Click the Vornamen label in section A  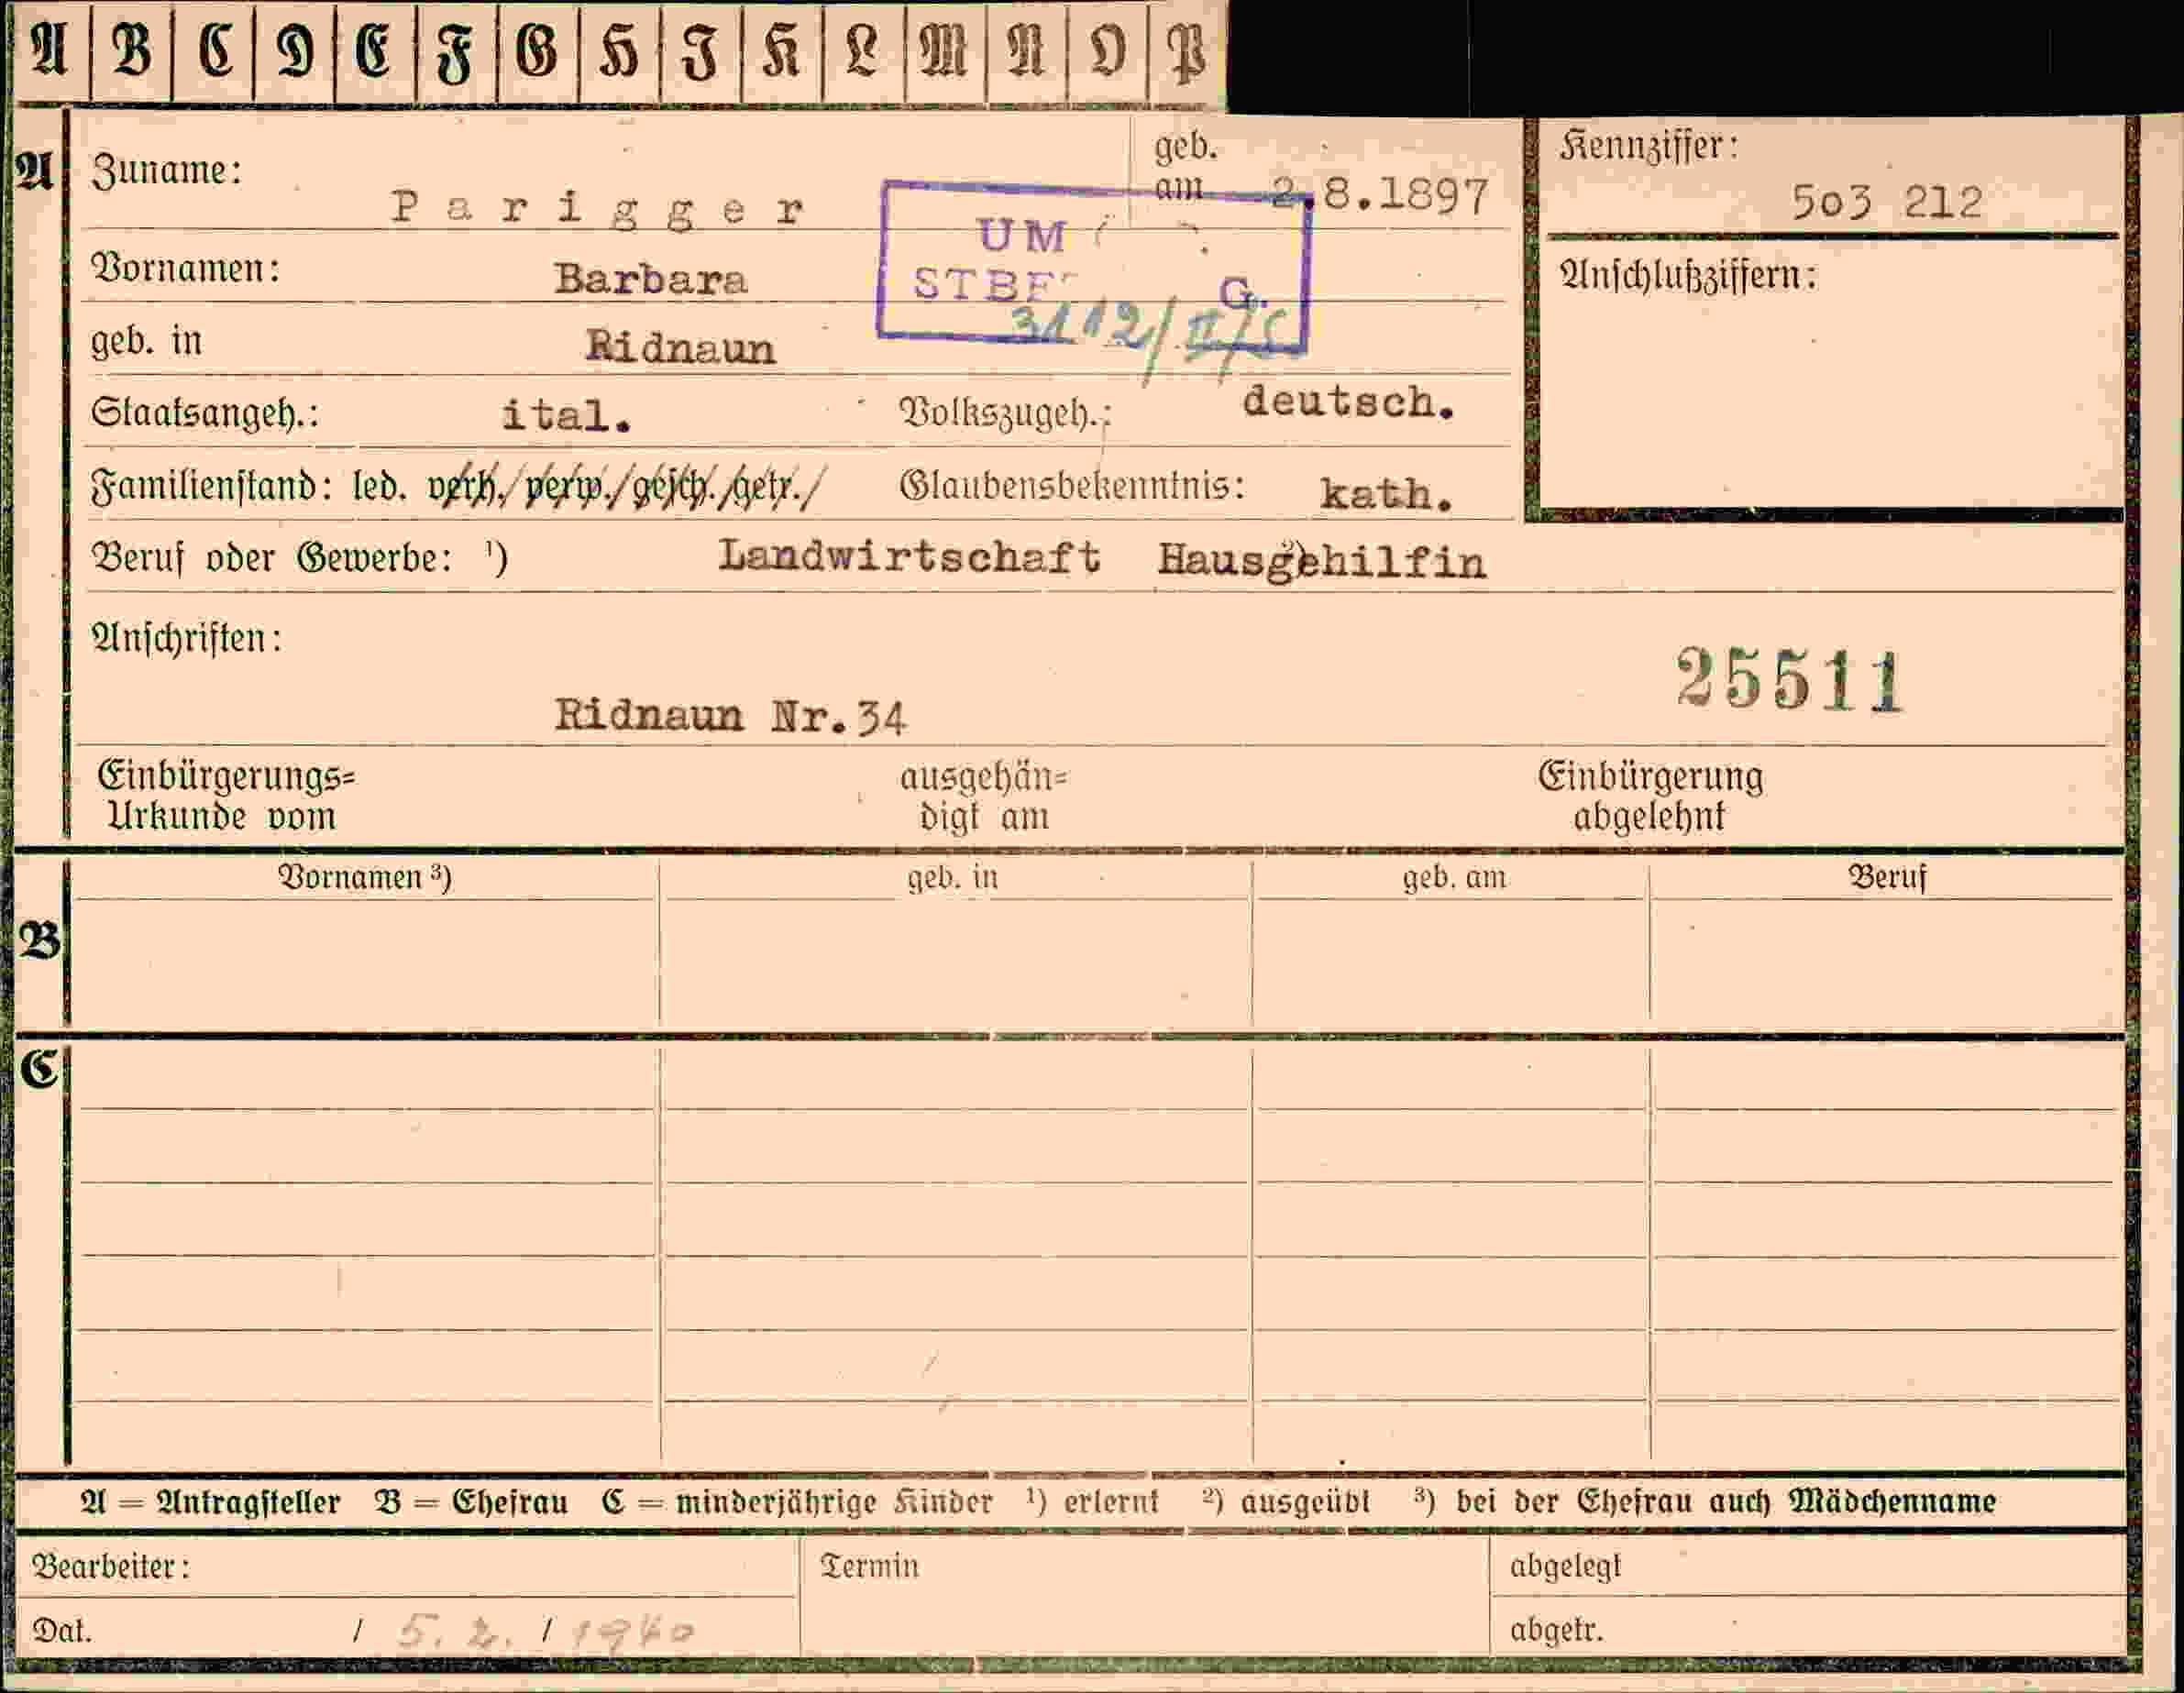tap(185, 268)
